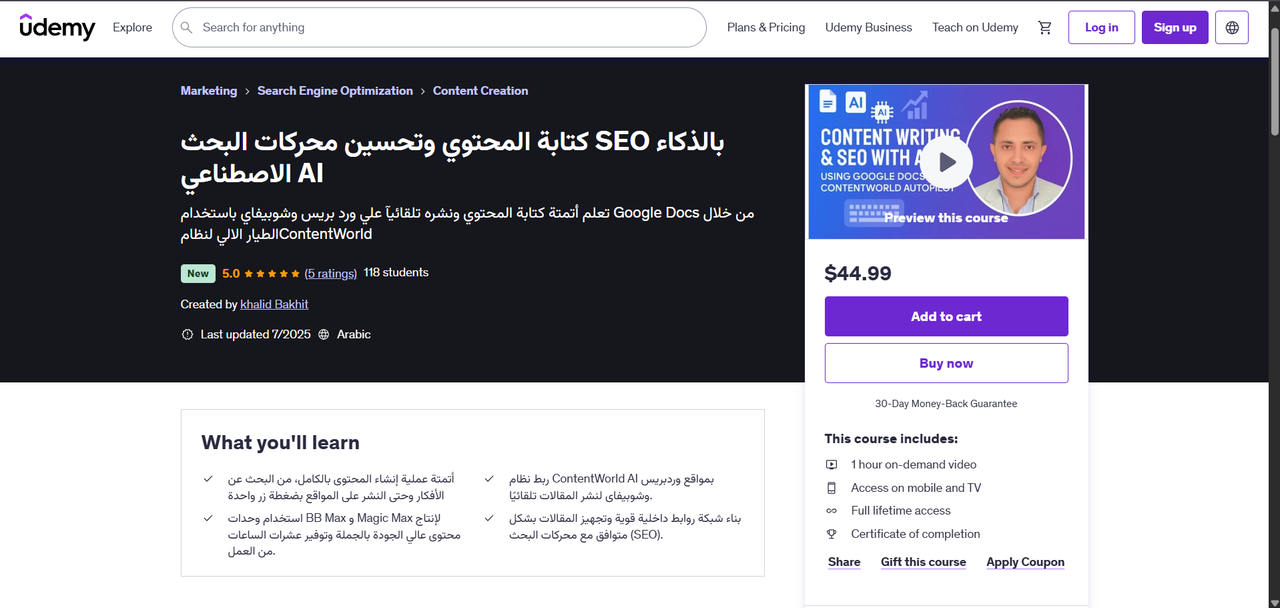Click the New badge
Viewport: 1280px width, 608px height.
click(x=198, y=273)
